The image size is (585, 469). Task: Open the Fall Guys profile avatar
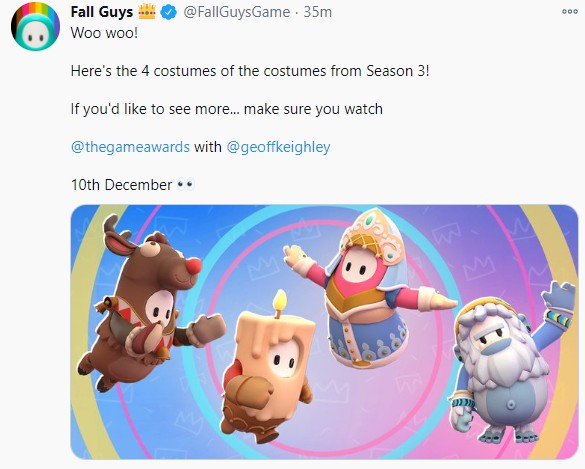click(x=35, y=26)
